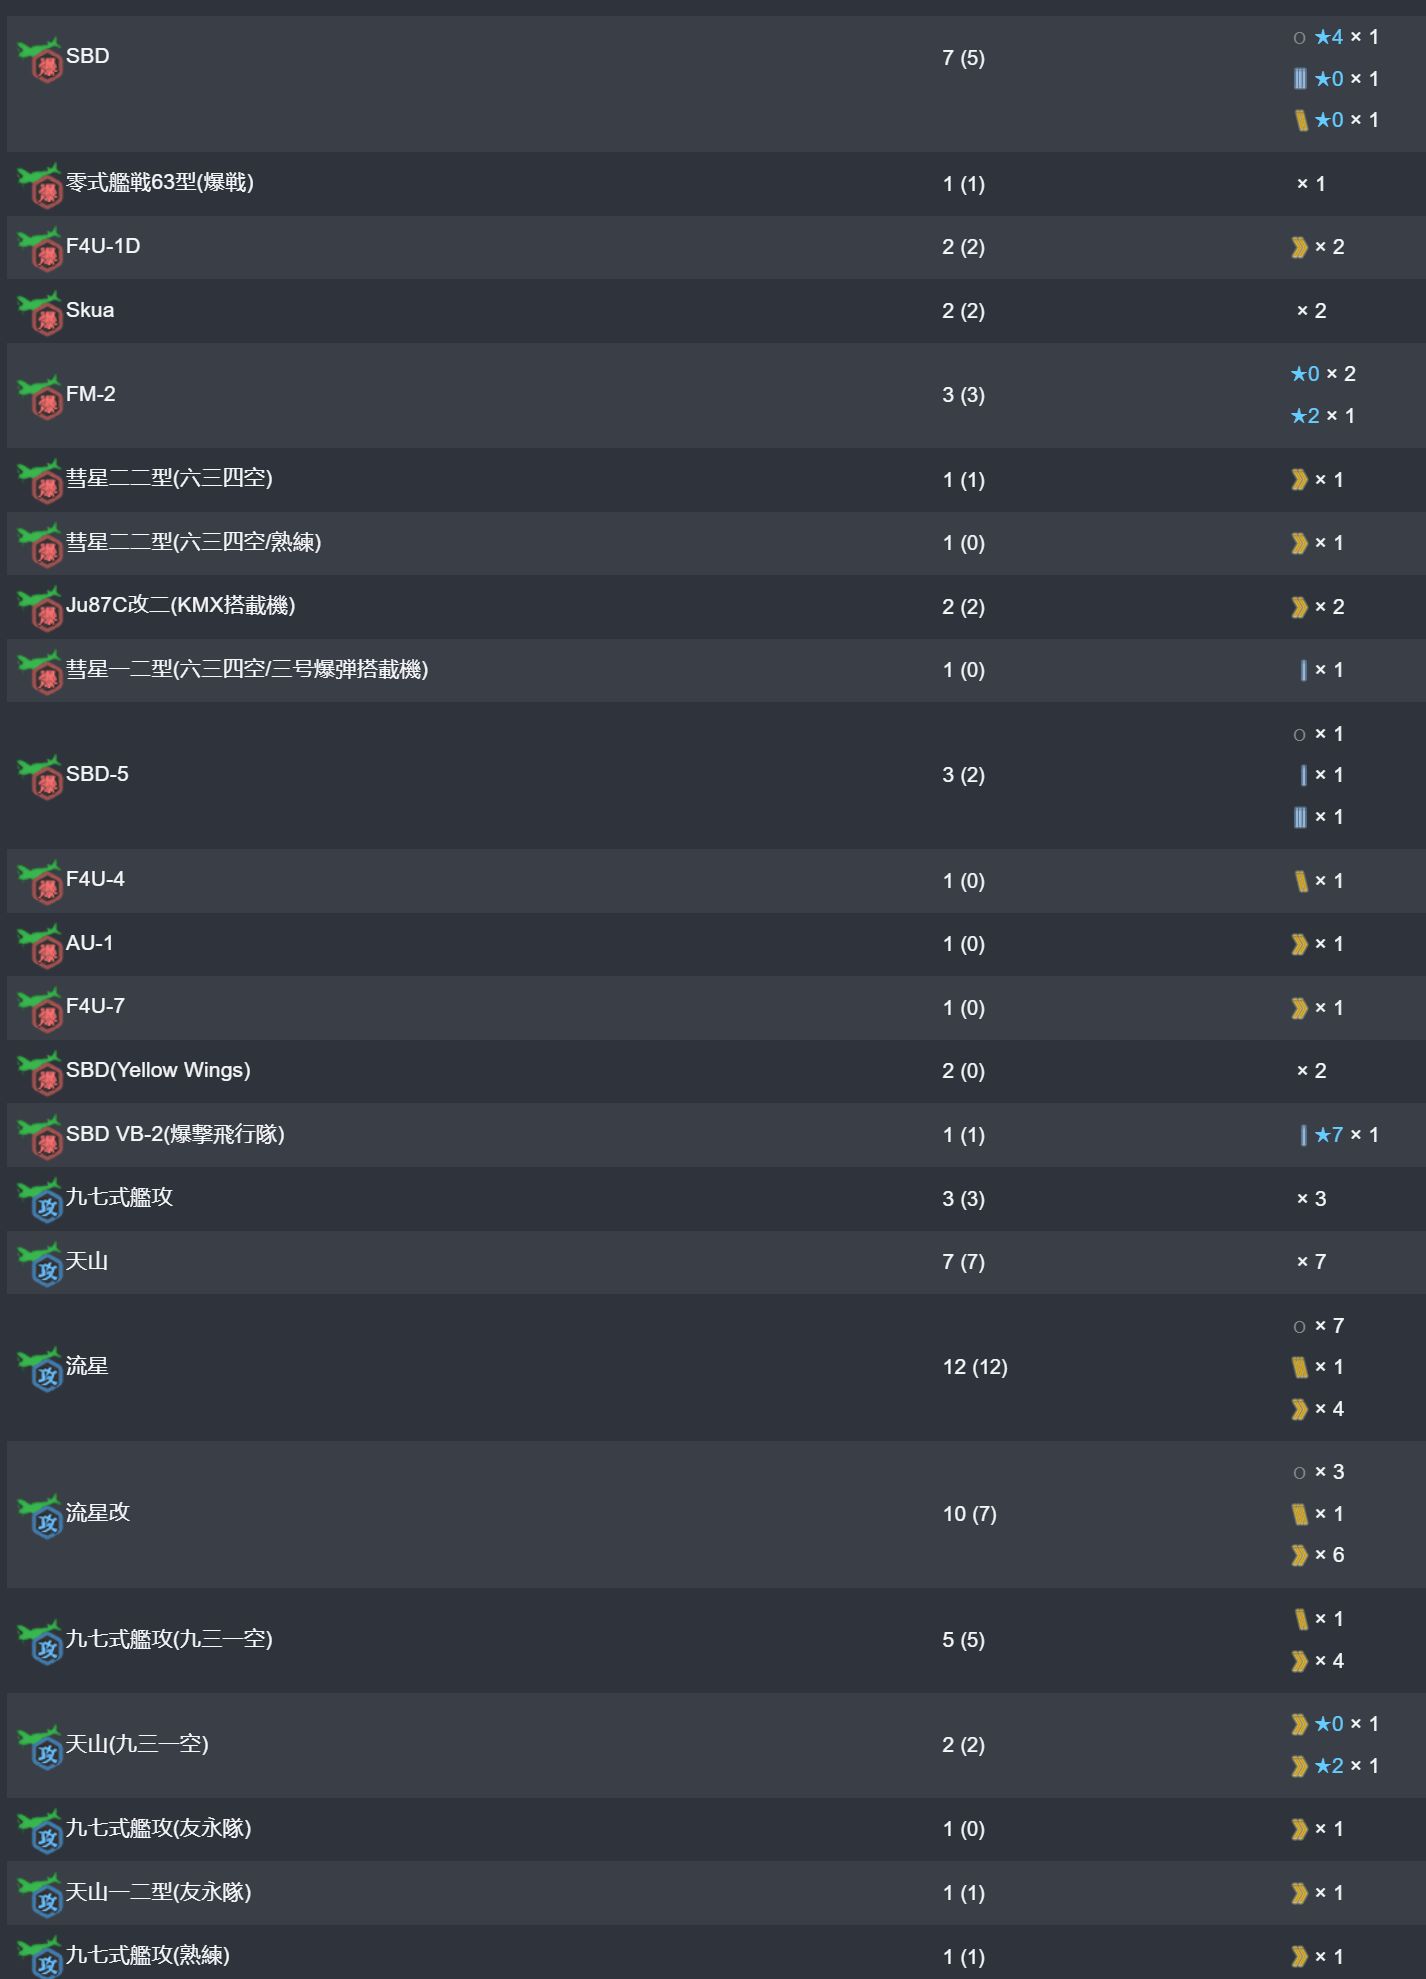Screen dimensions: 1426x1979
Task: Click the dive bomber icon beside FM-2
Action: pos(40,397)
